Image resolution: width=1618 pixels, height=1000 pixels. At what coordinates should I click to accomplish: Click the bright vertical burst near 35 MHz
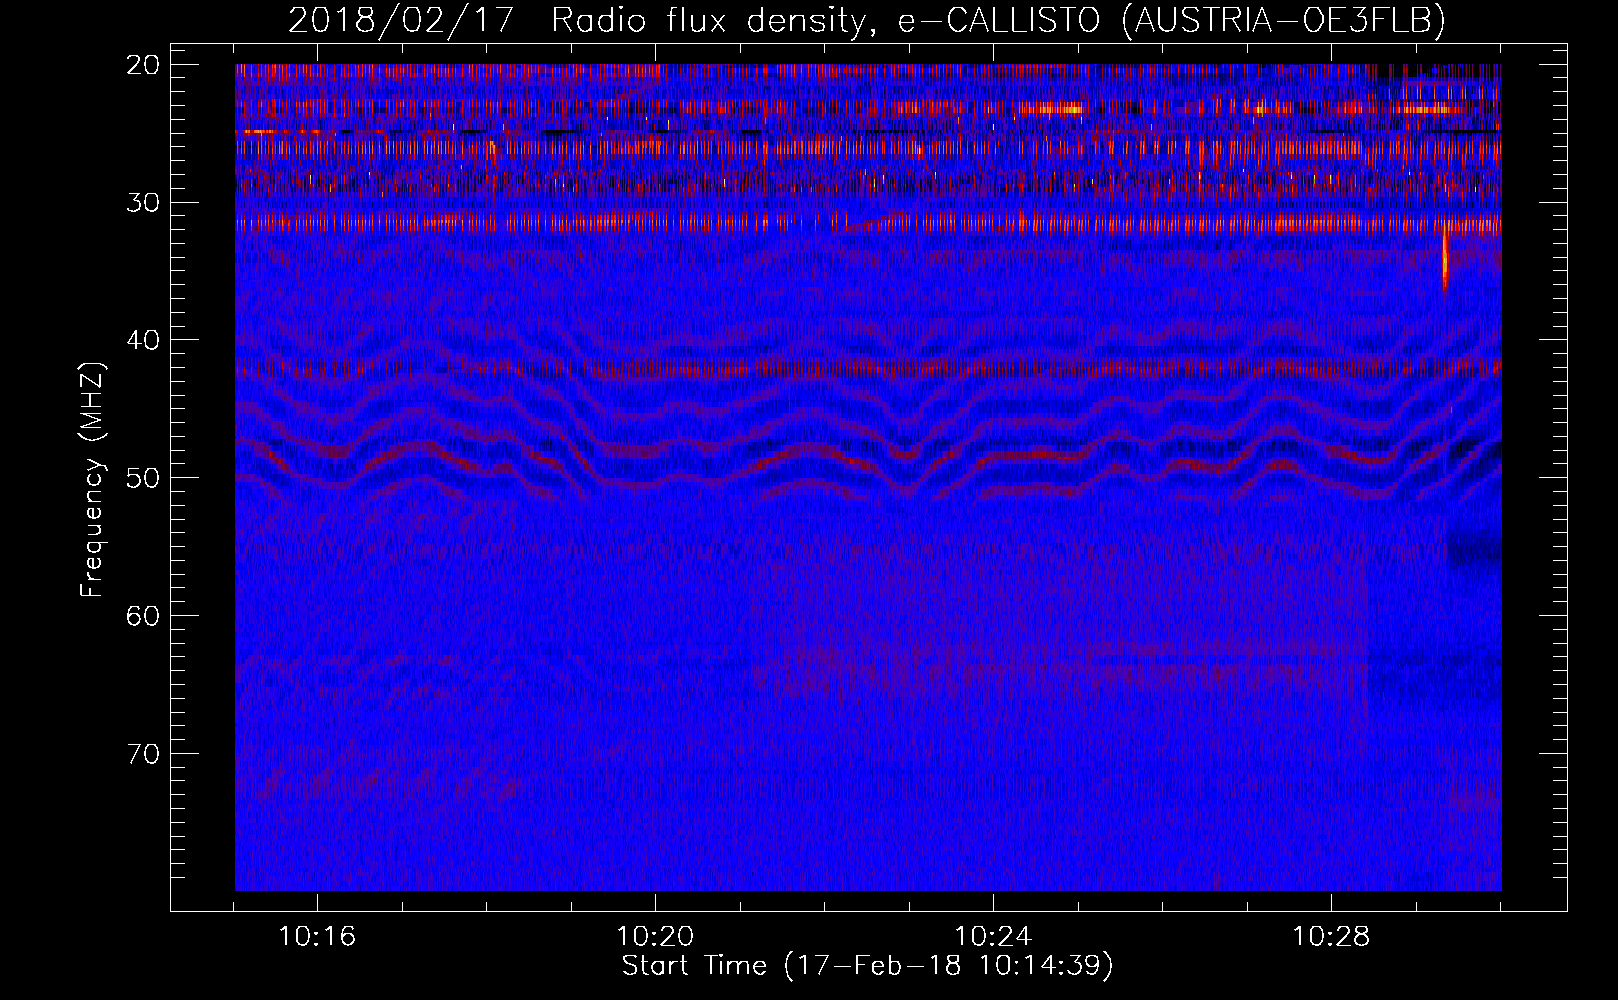coord(1445,260)
